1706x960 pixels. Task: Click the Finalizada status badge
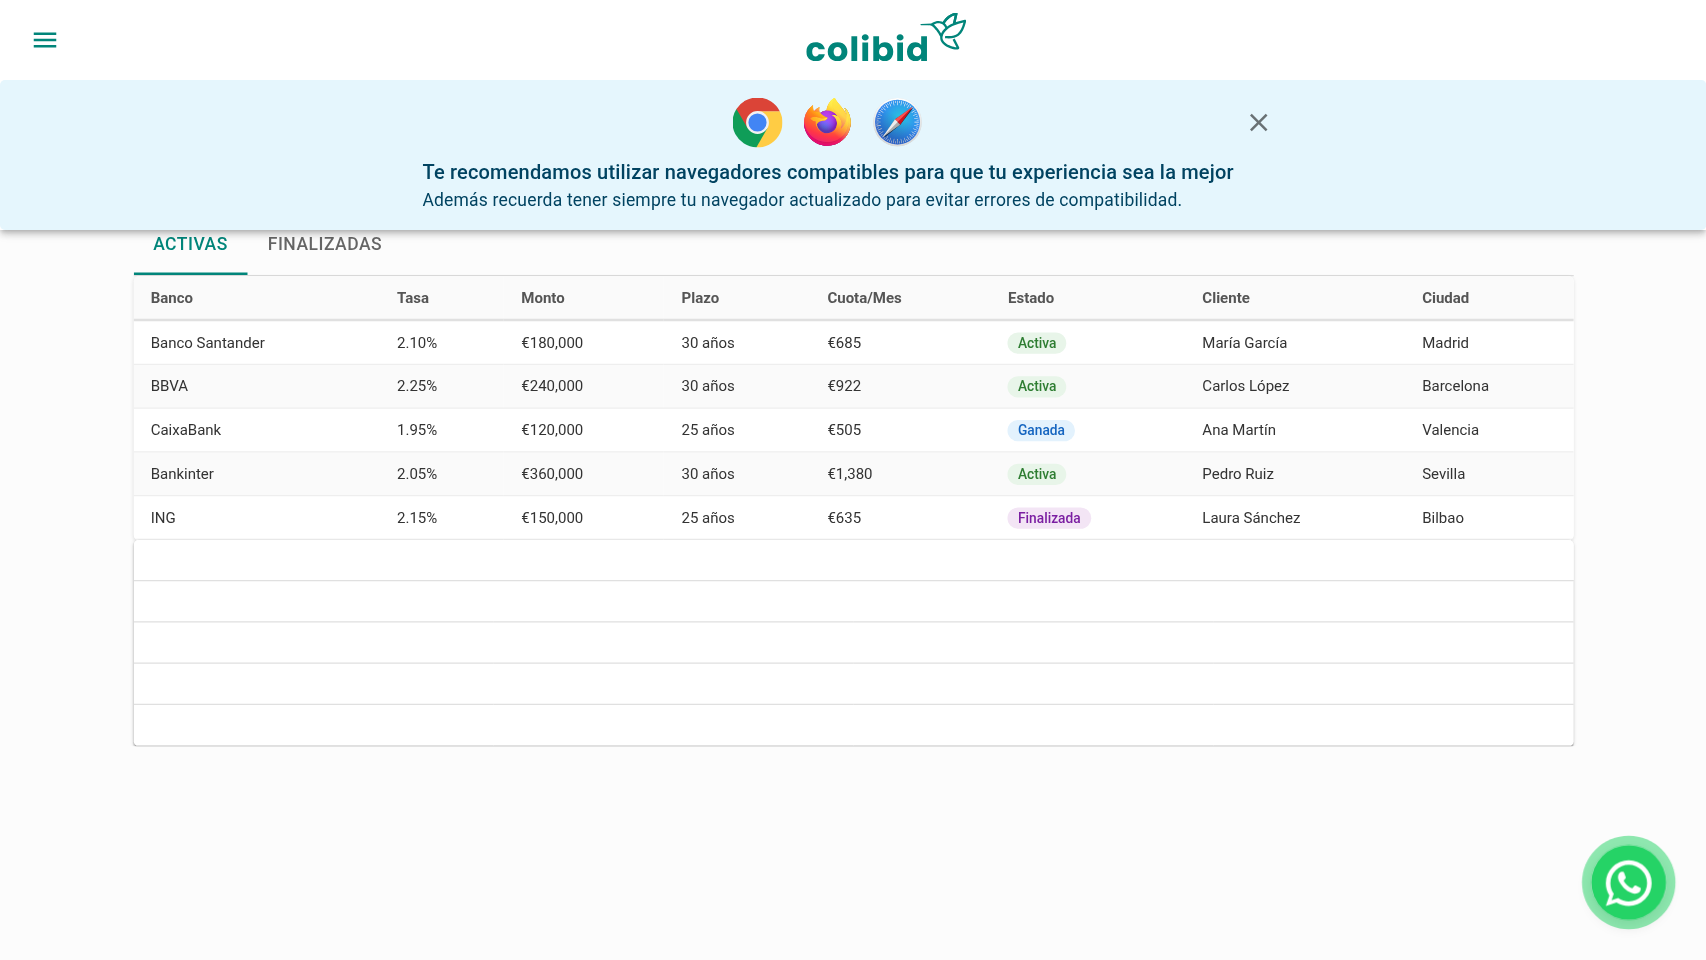pyautogui.click(x=1049, y=518)
